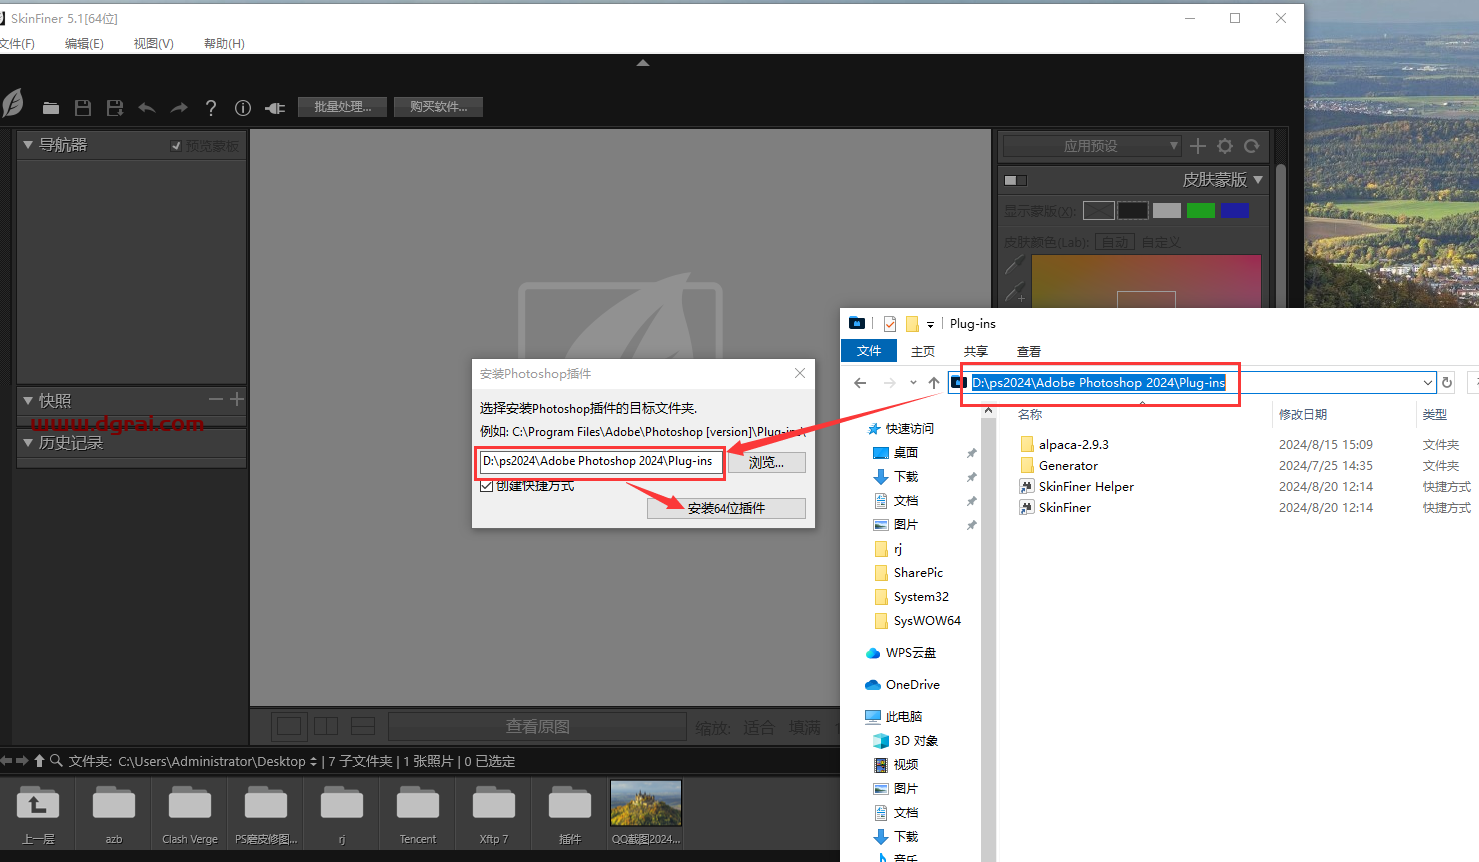This screenshot has height=862, width=1479.
Task: Click the plugin path input field
Action: [x=598, y=461]
